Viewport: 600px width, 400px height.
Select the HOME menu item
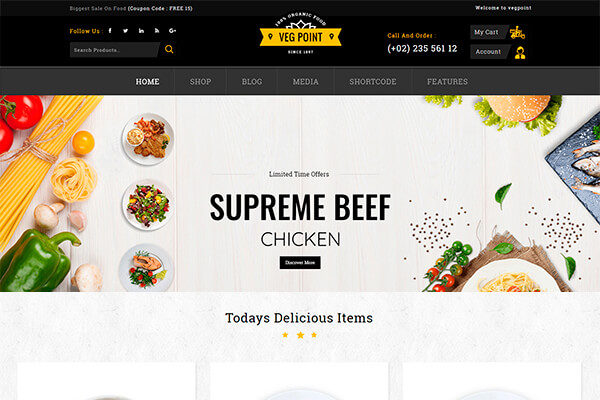[147, 82]
